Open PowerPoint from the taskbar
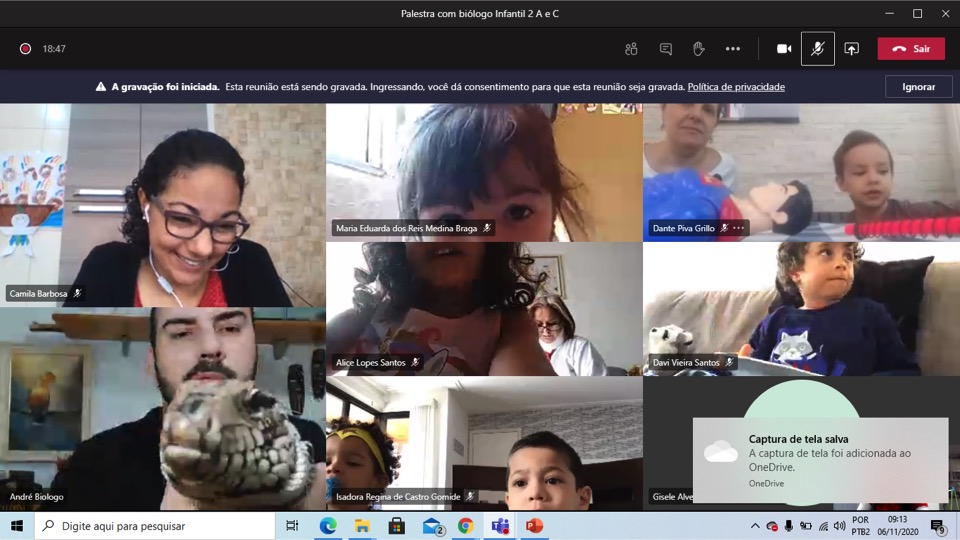This screenshot has height=540, width=960. coord(534,526)
